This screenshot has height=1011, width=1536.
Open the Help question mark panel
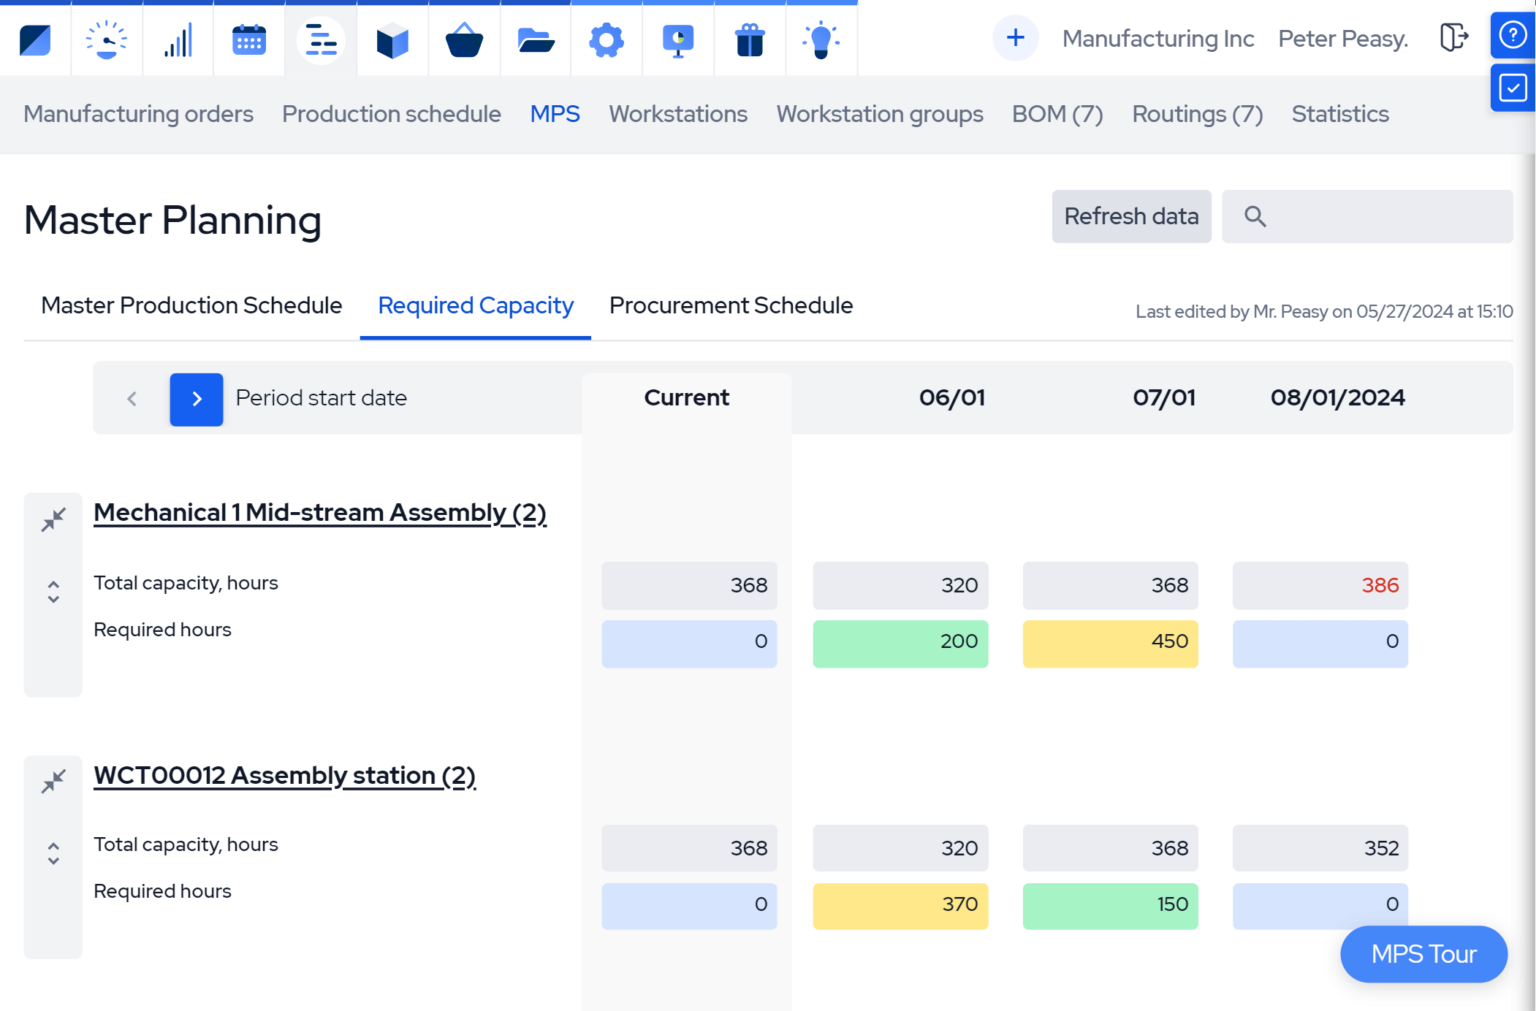(1513, 35)
